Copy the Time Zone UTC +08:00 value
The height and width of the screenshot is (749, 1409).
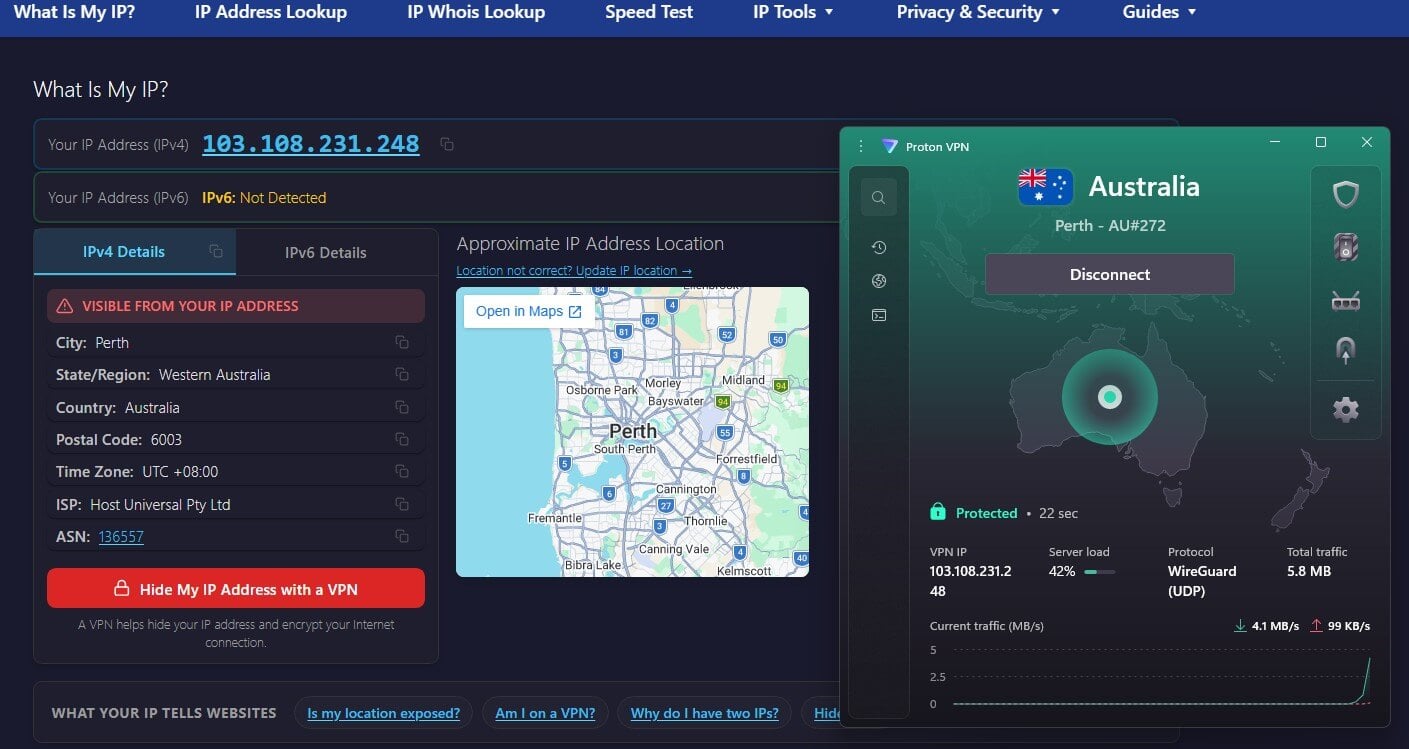[x=402, y=472]
